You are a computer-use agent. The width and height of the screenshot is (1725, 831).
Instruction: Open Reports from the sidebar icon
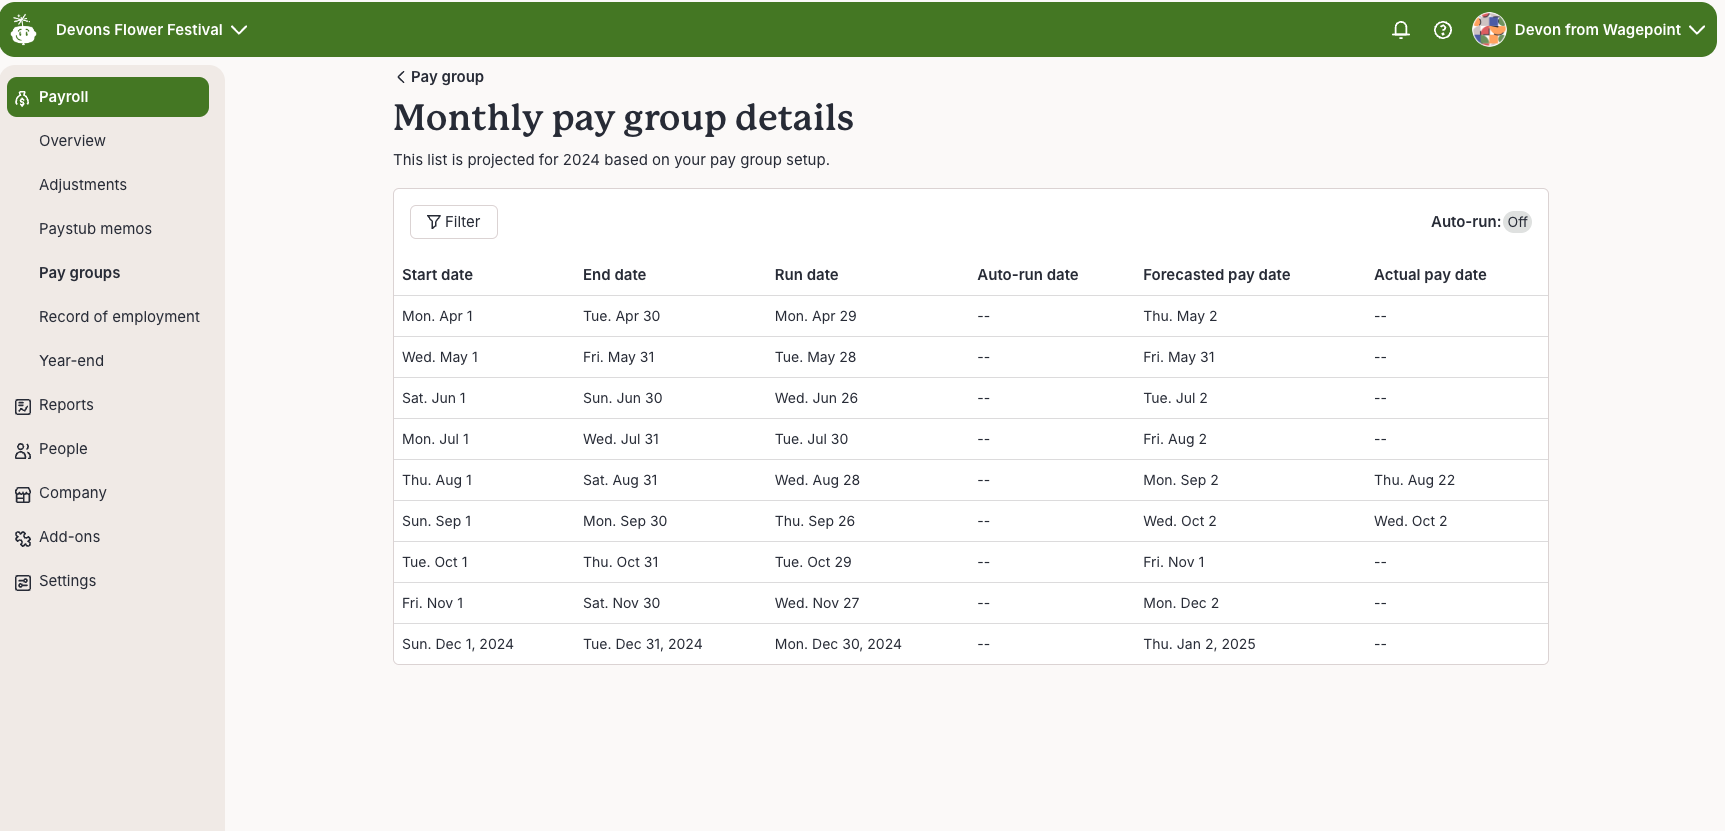pyautogui.click(x=23, y=406)
